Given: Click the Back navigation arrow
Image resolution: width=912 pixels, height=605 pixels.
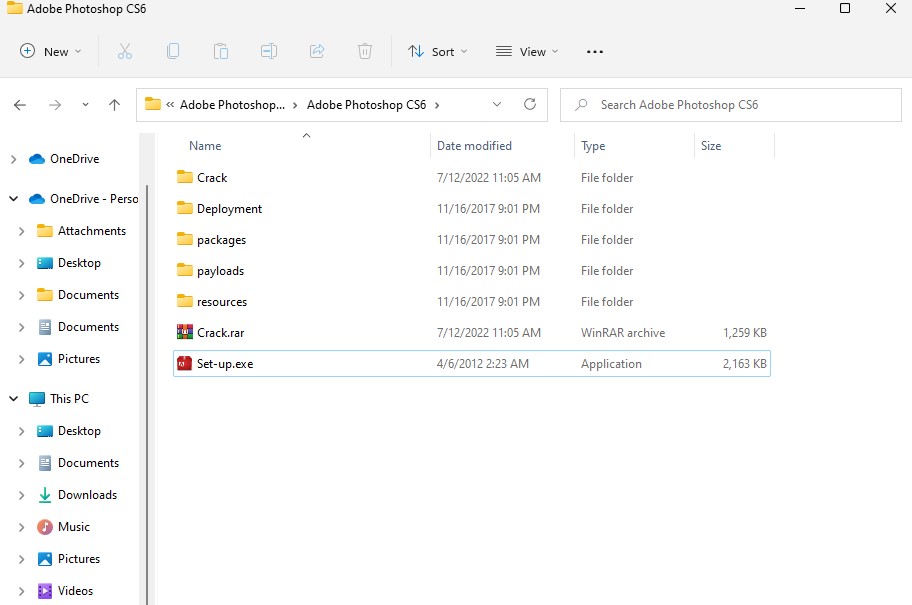Looking at the screenshot, I should tap(20, 105).
